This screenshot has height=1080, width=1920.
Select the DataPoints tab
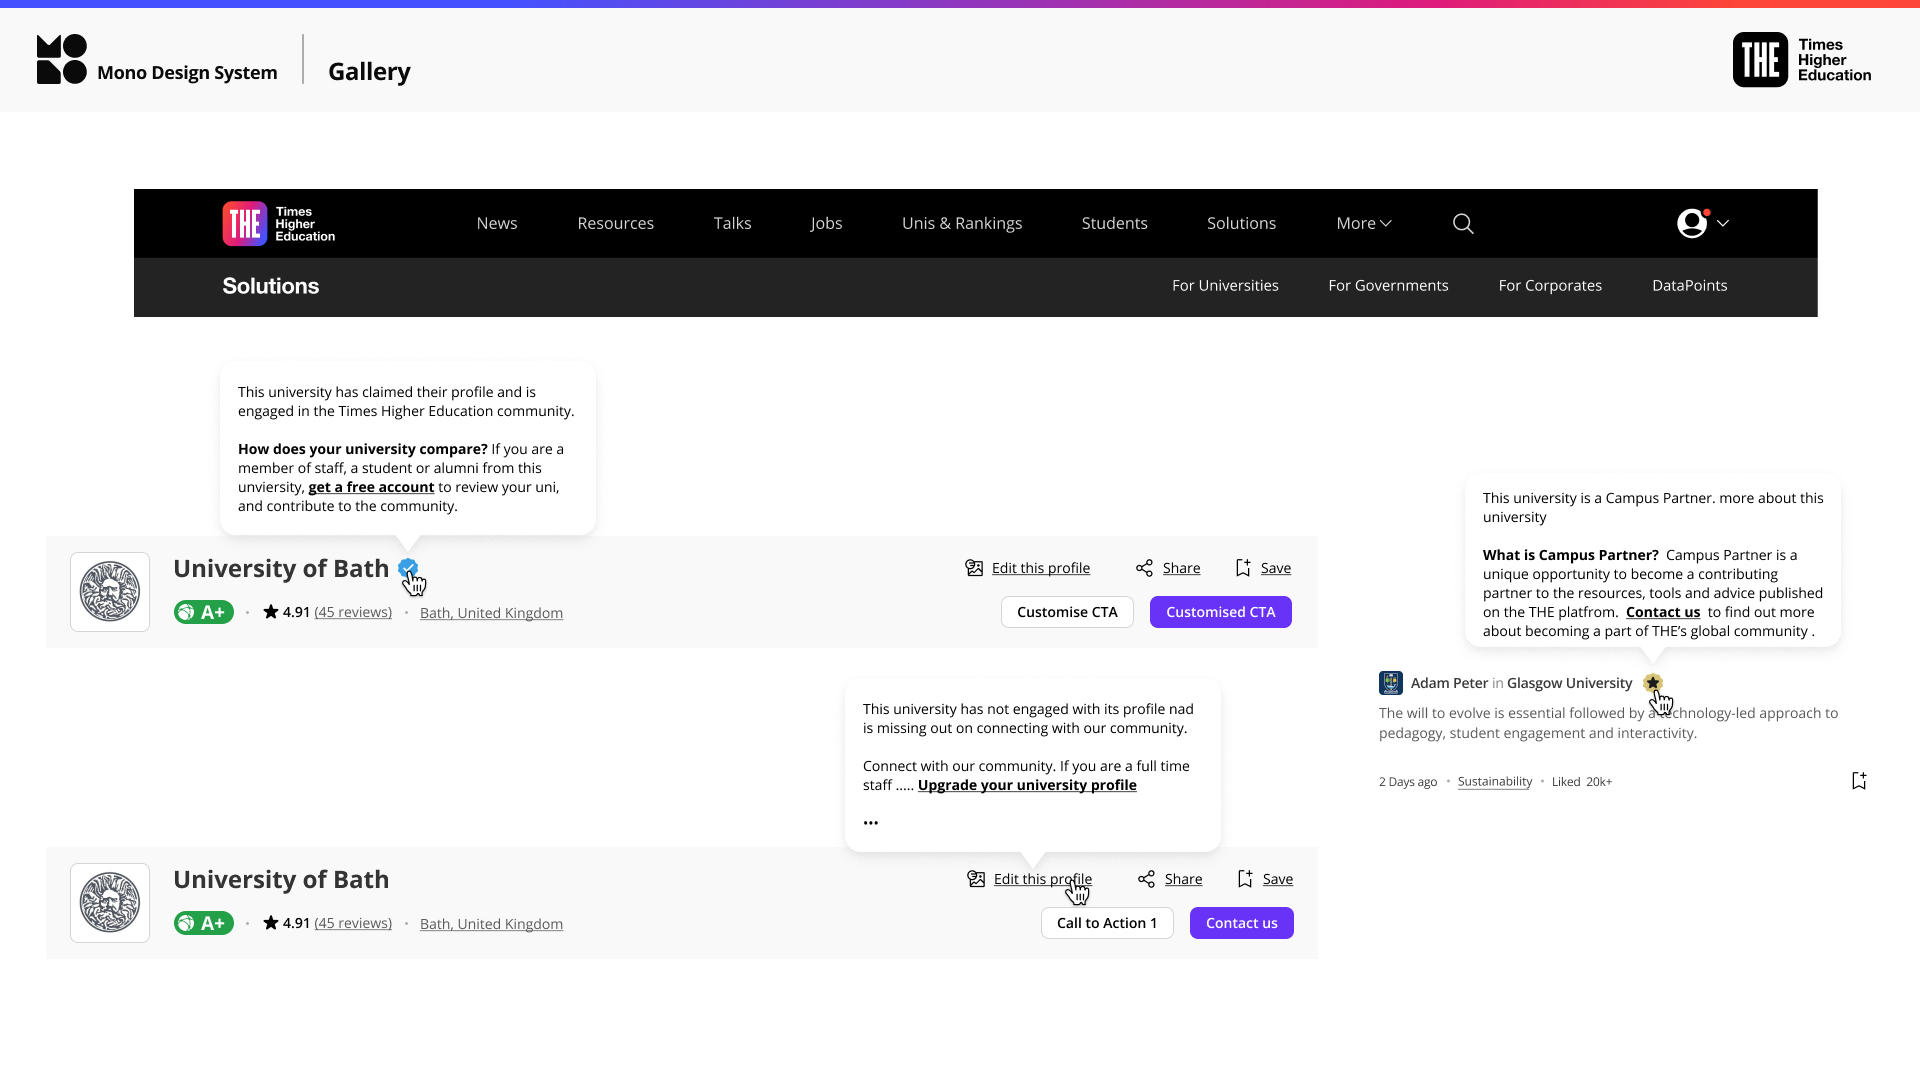point(1690,286)
